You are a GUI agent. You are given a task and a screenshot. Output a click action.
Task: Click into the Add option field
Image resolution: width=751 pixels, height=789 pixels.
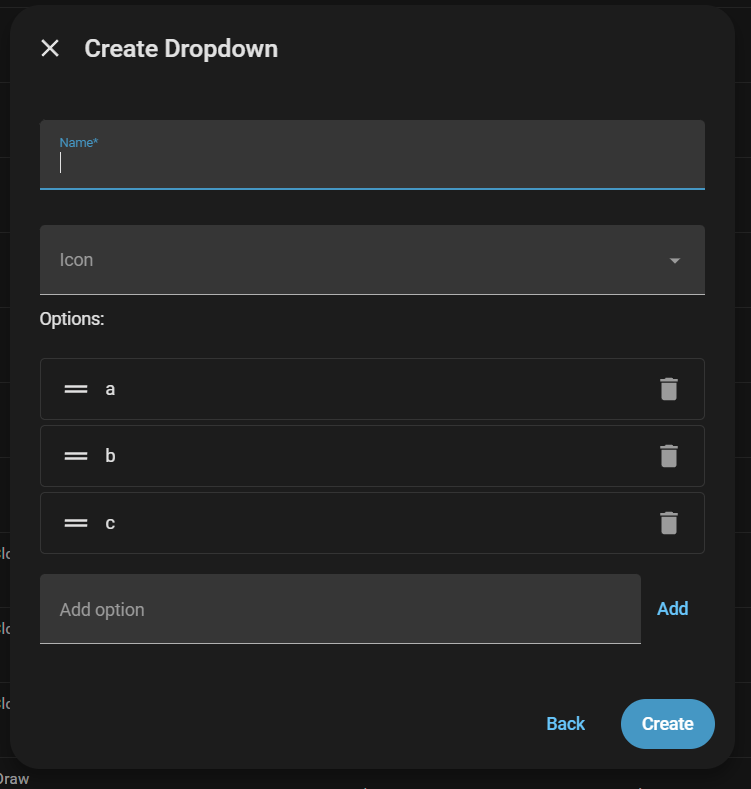coord(340,609)
